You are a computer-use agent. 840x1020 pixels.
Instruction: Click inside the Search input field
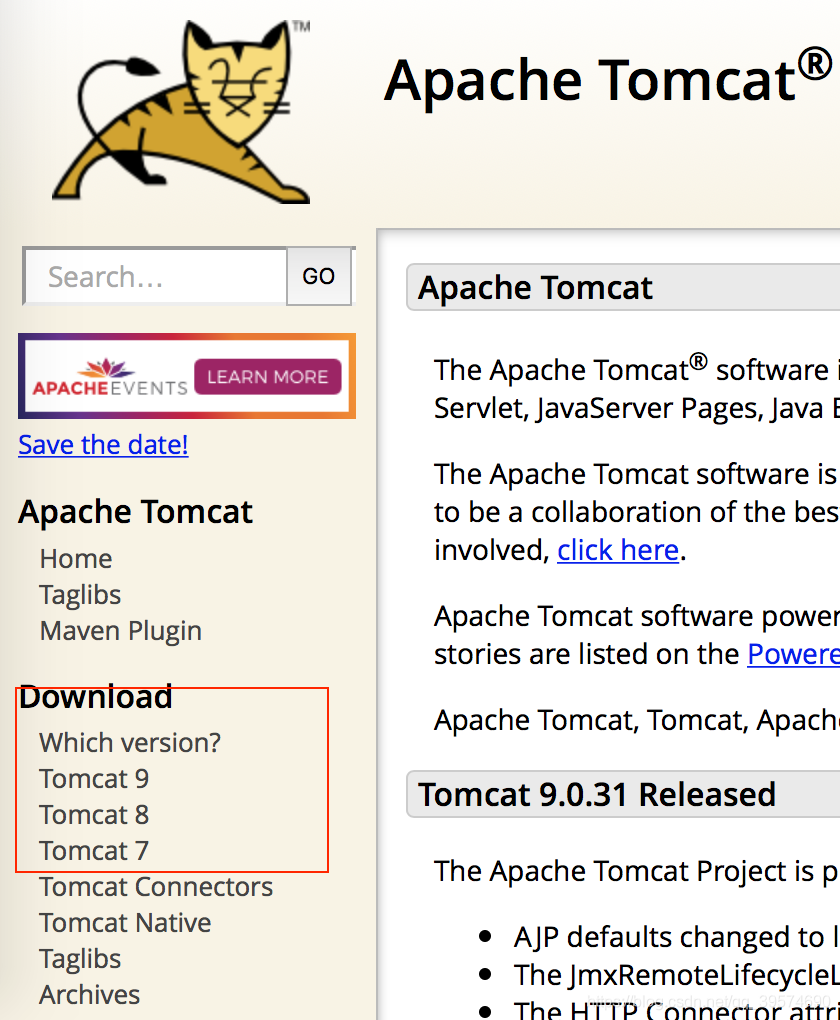point(156,276)
